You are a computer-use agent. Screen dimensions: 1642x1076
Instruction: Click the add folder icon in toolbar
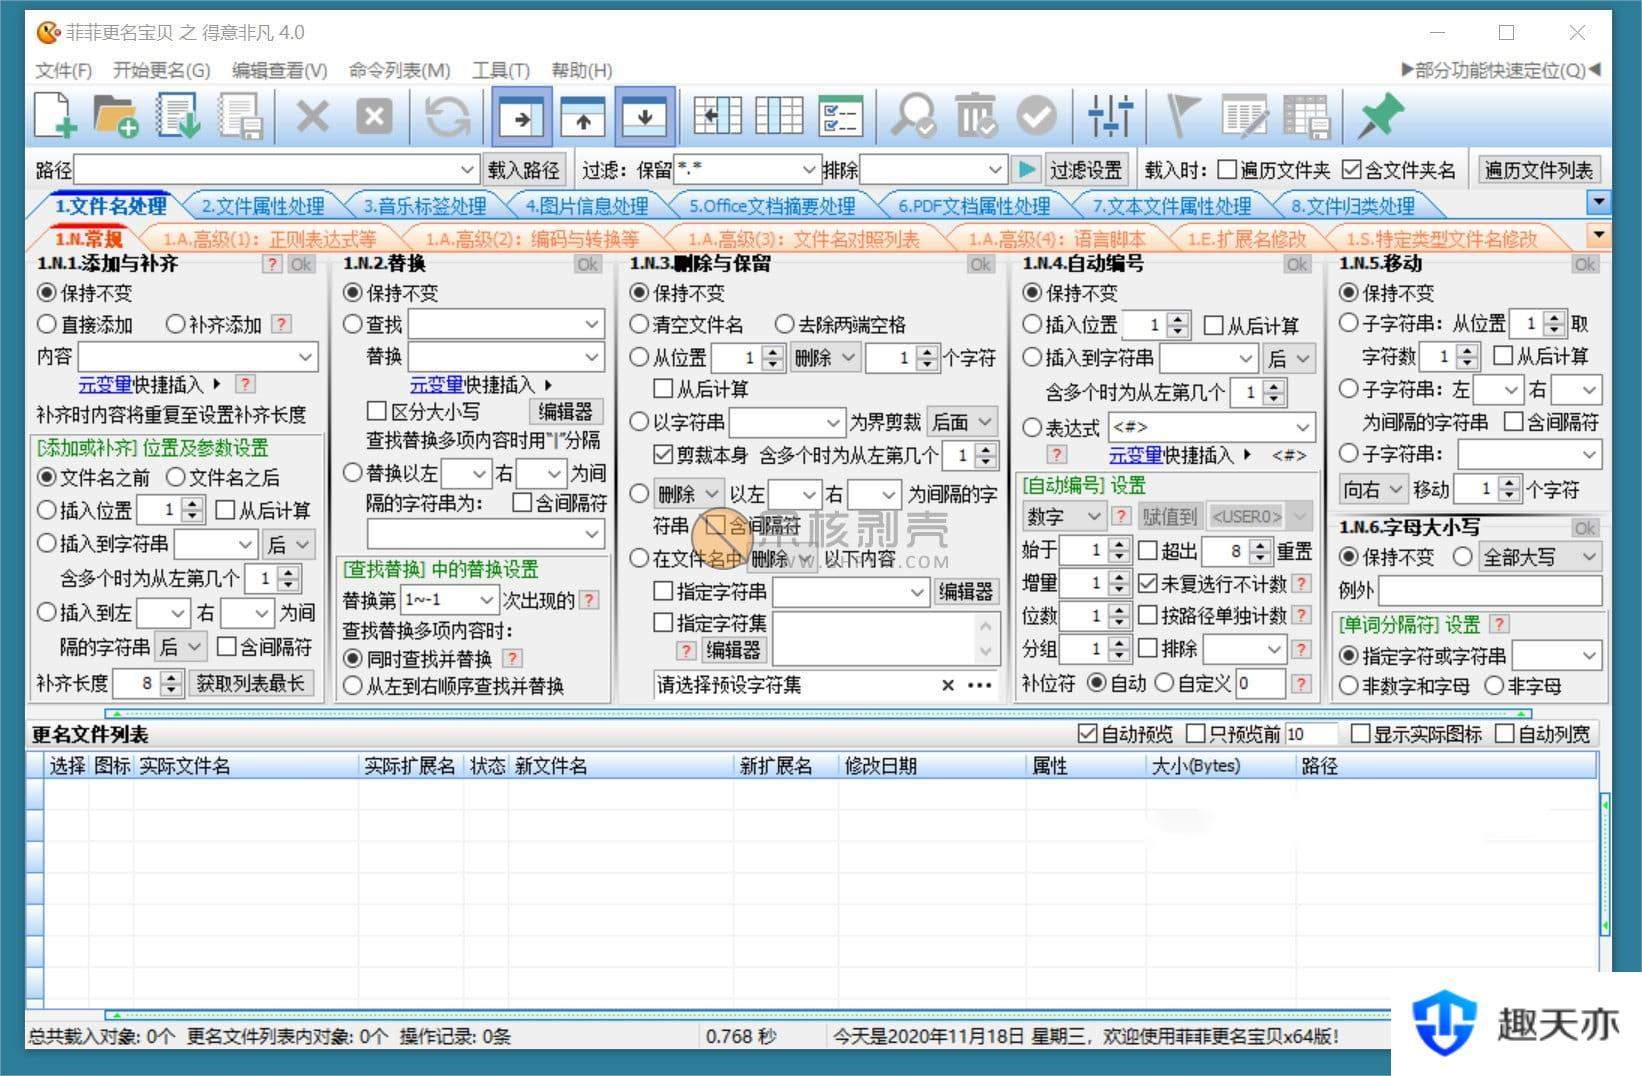(x=116, y=116)
